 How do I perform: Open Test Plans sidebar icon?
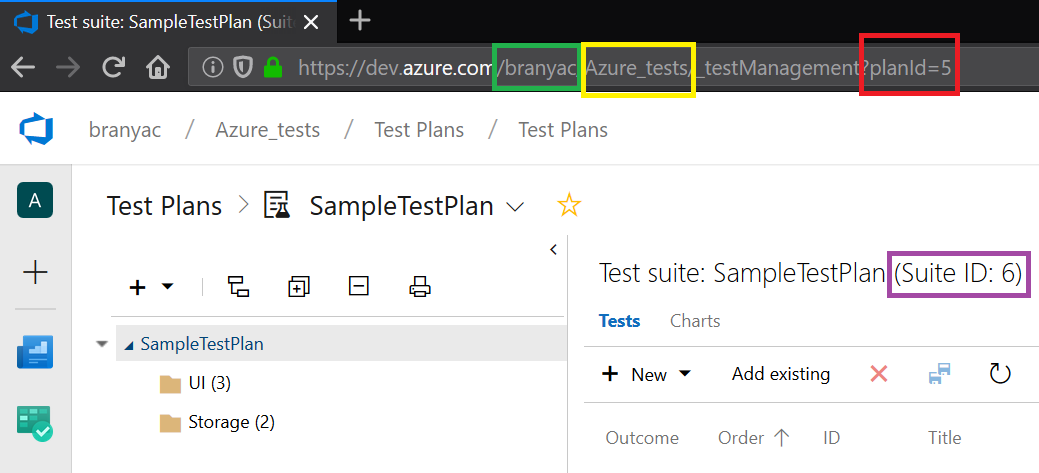[35, 424]
